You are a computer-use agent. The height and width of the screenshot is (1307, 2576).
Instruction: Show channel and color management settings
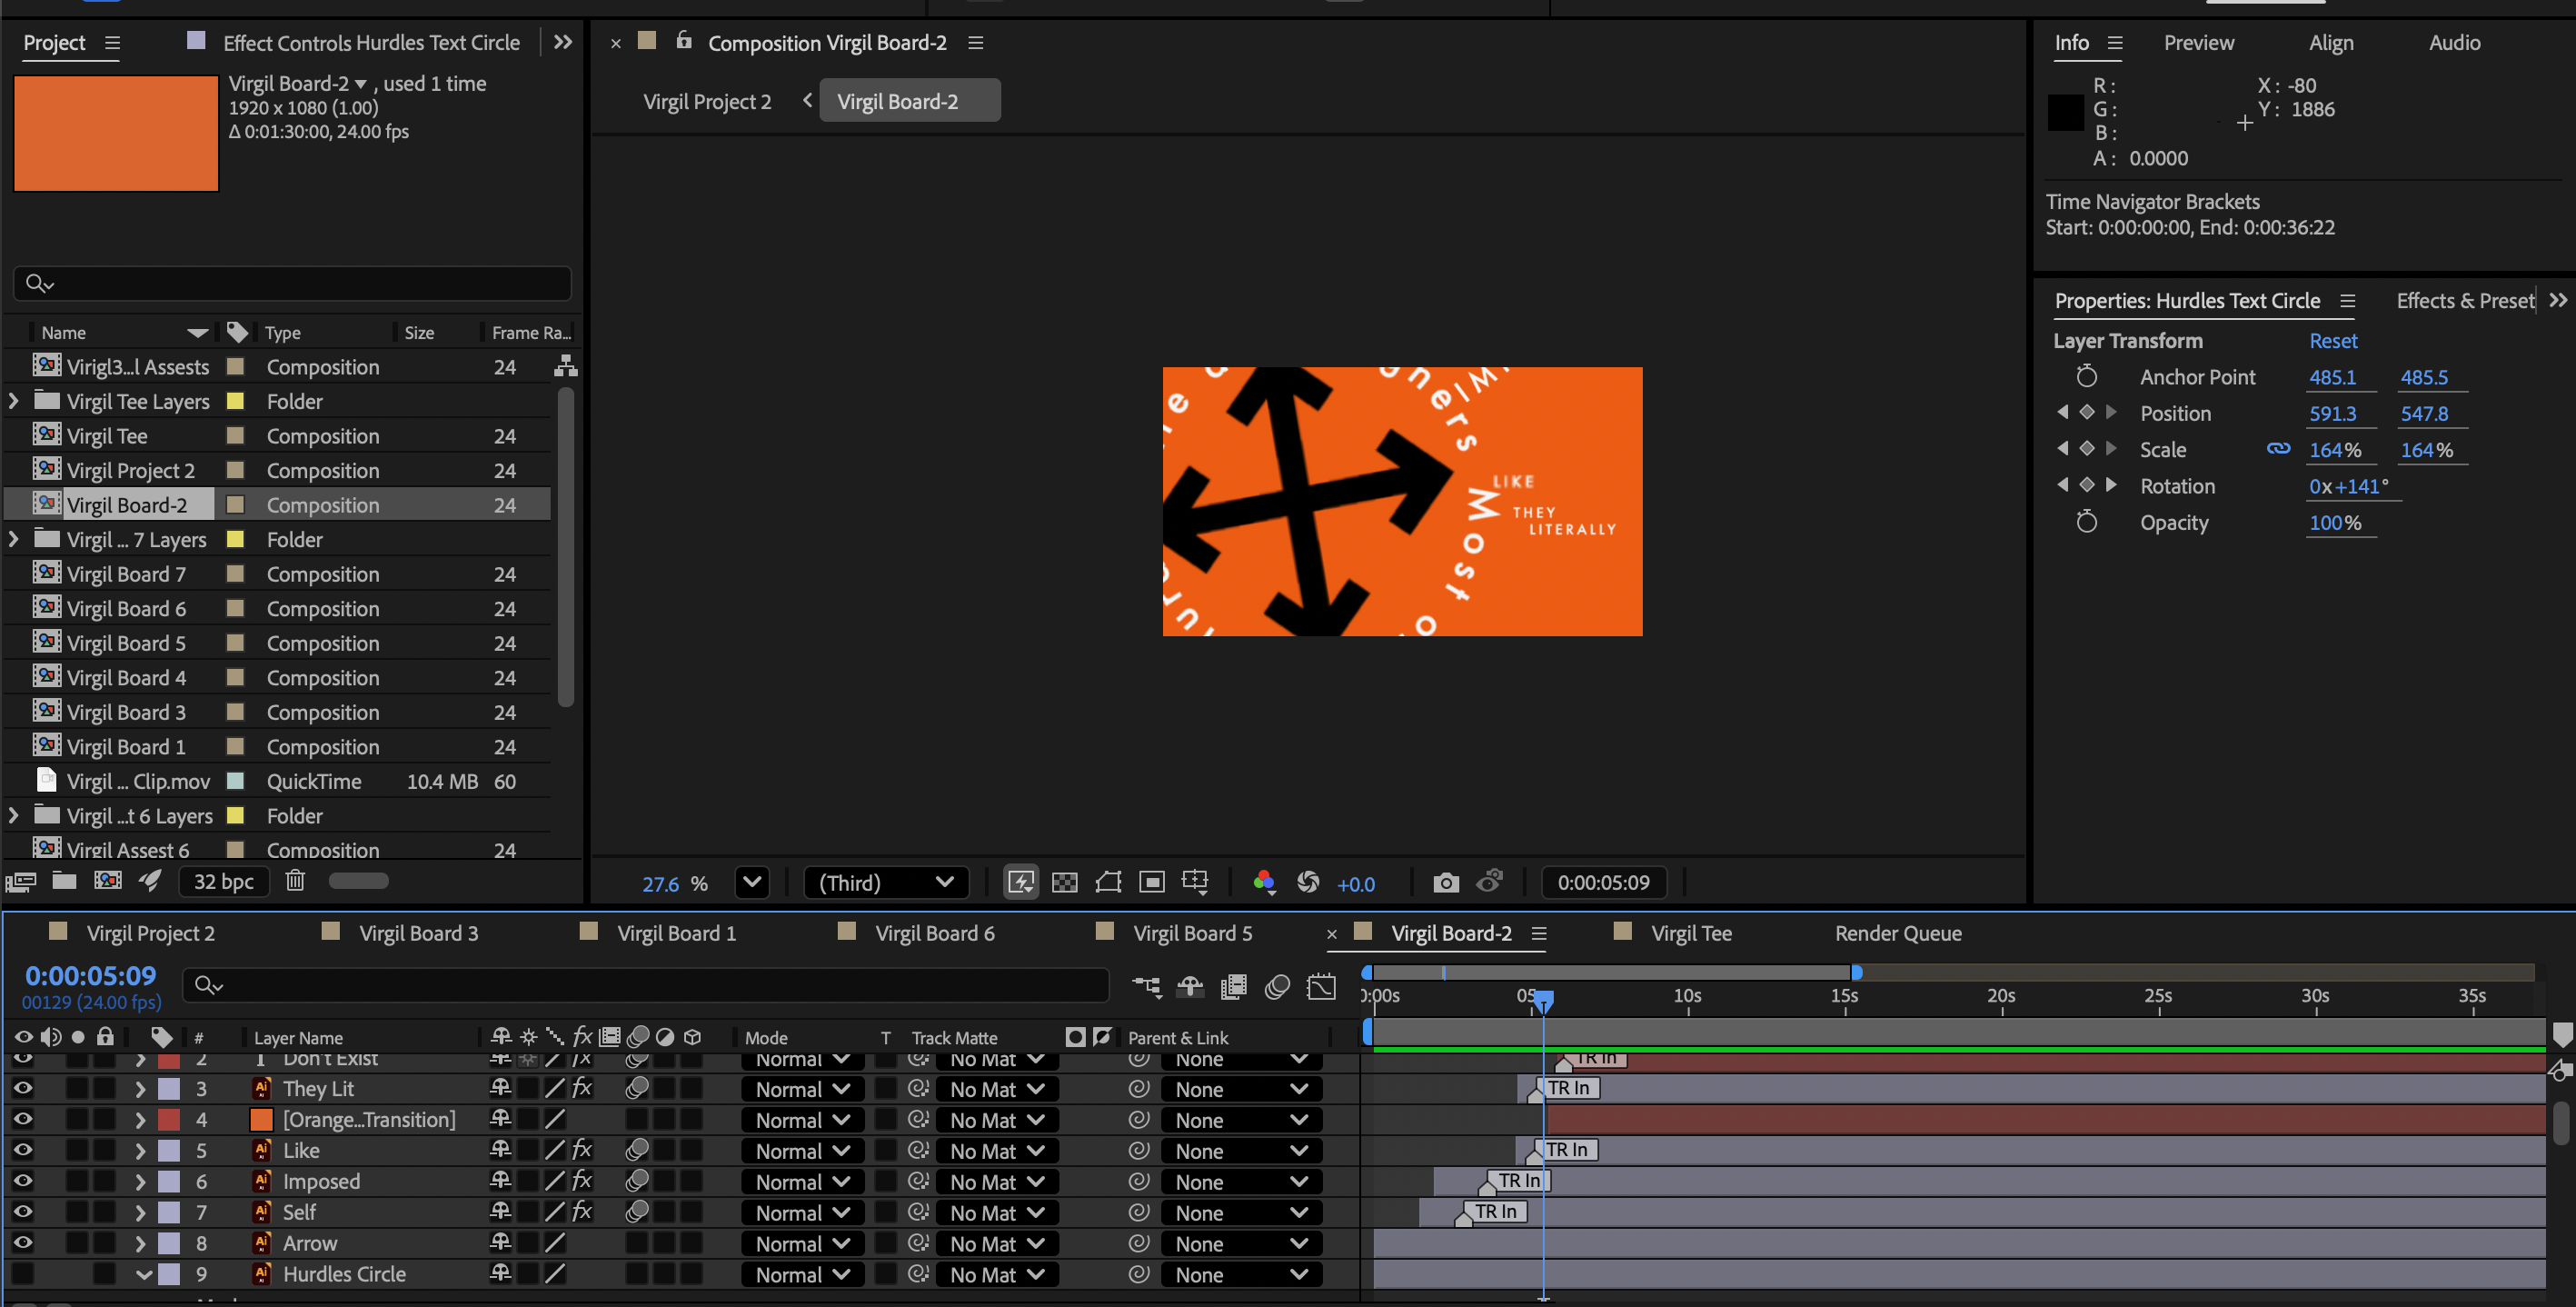1264,882
